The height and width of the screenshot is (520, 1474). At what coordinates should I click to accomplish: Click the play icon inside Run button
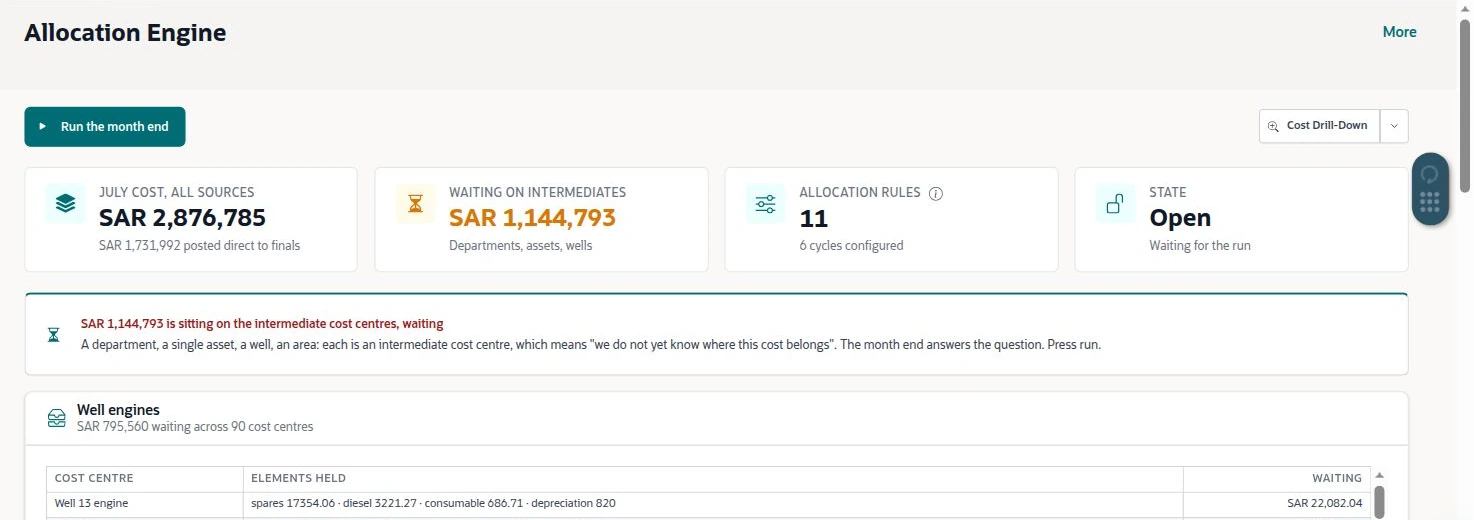[x=43, y=127]
